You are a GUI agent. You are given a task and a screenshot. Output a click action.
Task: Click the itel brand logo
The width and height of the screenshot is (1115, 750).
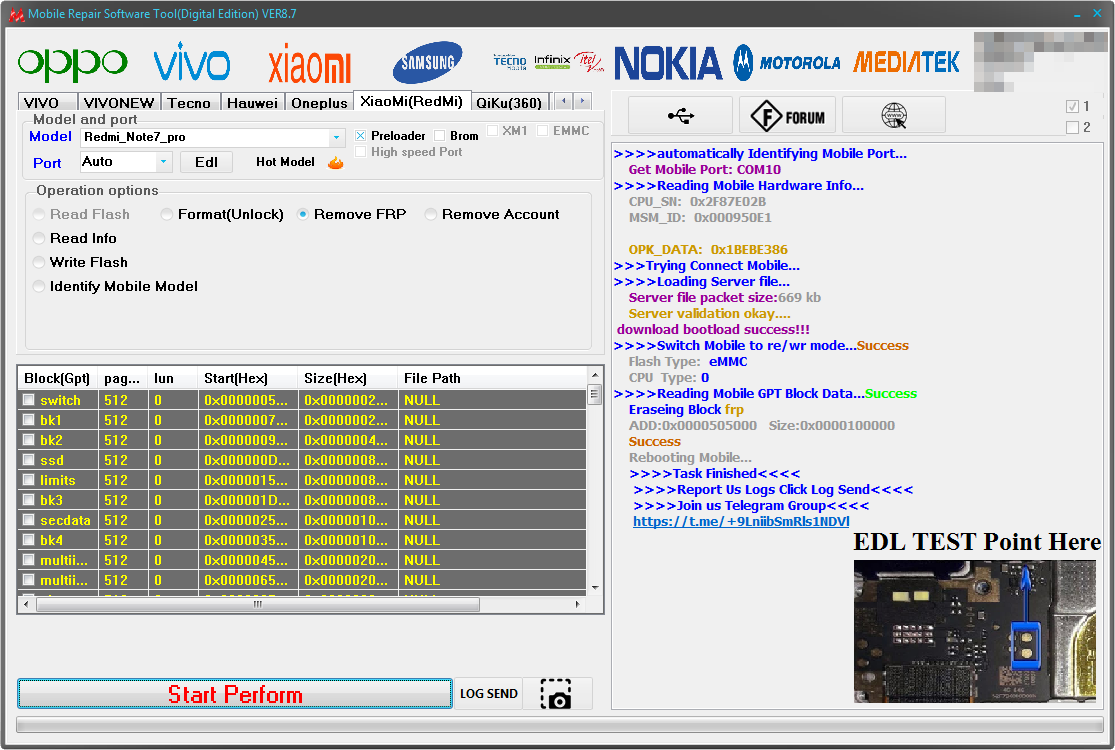pos(589,62)
